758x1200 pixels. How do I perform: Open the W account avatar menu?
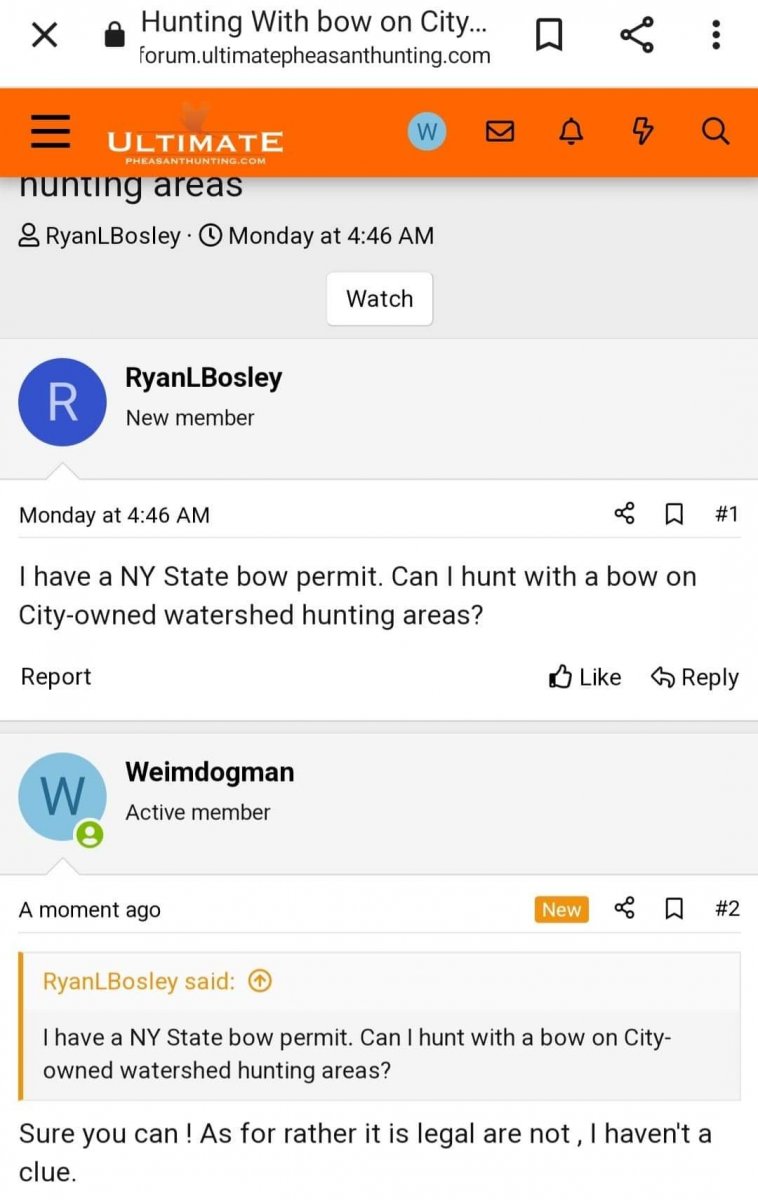tap(427, 131)
